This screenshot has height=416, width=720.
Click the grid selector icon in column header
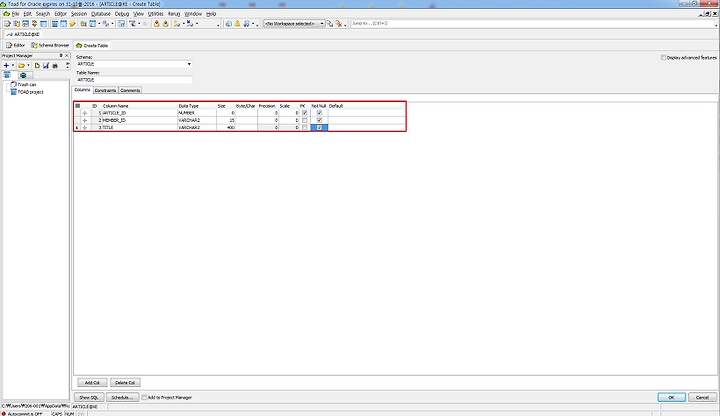click(78, 106)
